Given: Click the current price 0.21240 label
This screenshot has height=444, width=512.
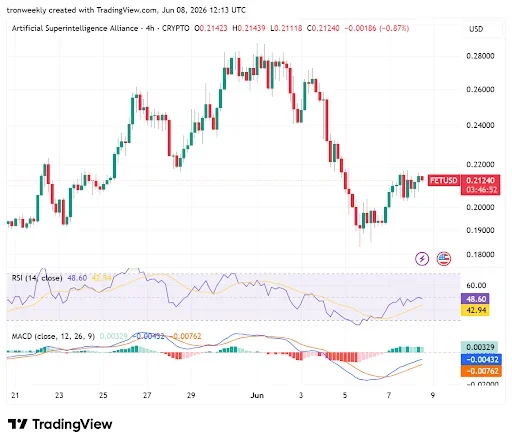Looking at the screenshot, I should tap(480, 180).
